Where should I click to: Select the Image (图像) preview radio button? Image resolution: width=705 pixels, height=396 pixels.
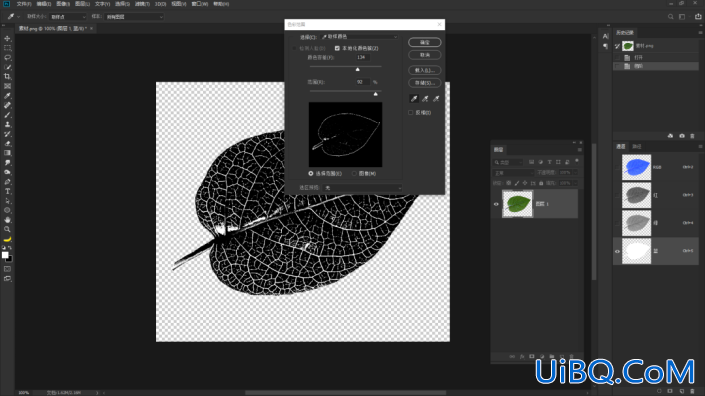[x=354, y=174]
